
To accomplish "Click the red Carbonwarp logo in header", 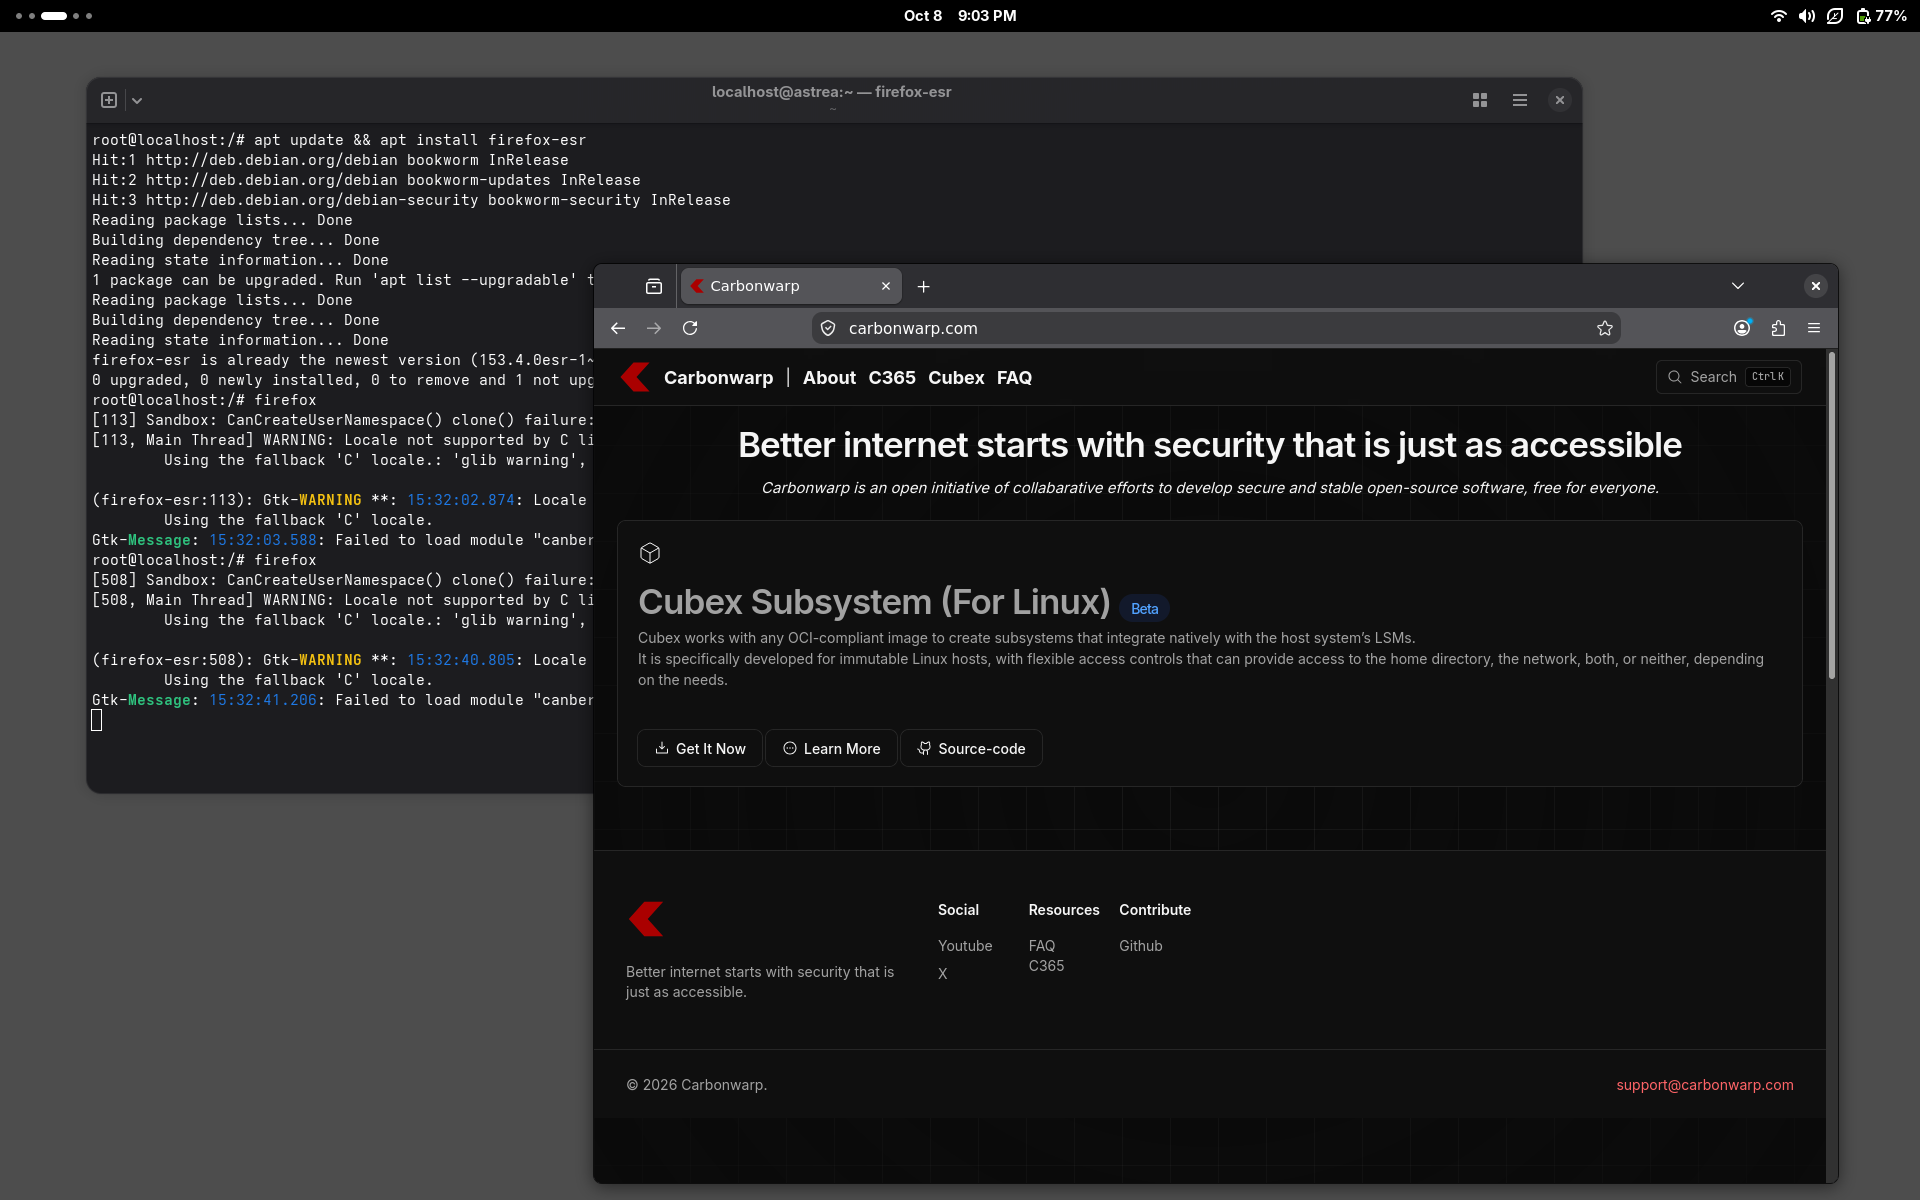I will (636, 377).
